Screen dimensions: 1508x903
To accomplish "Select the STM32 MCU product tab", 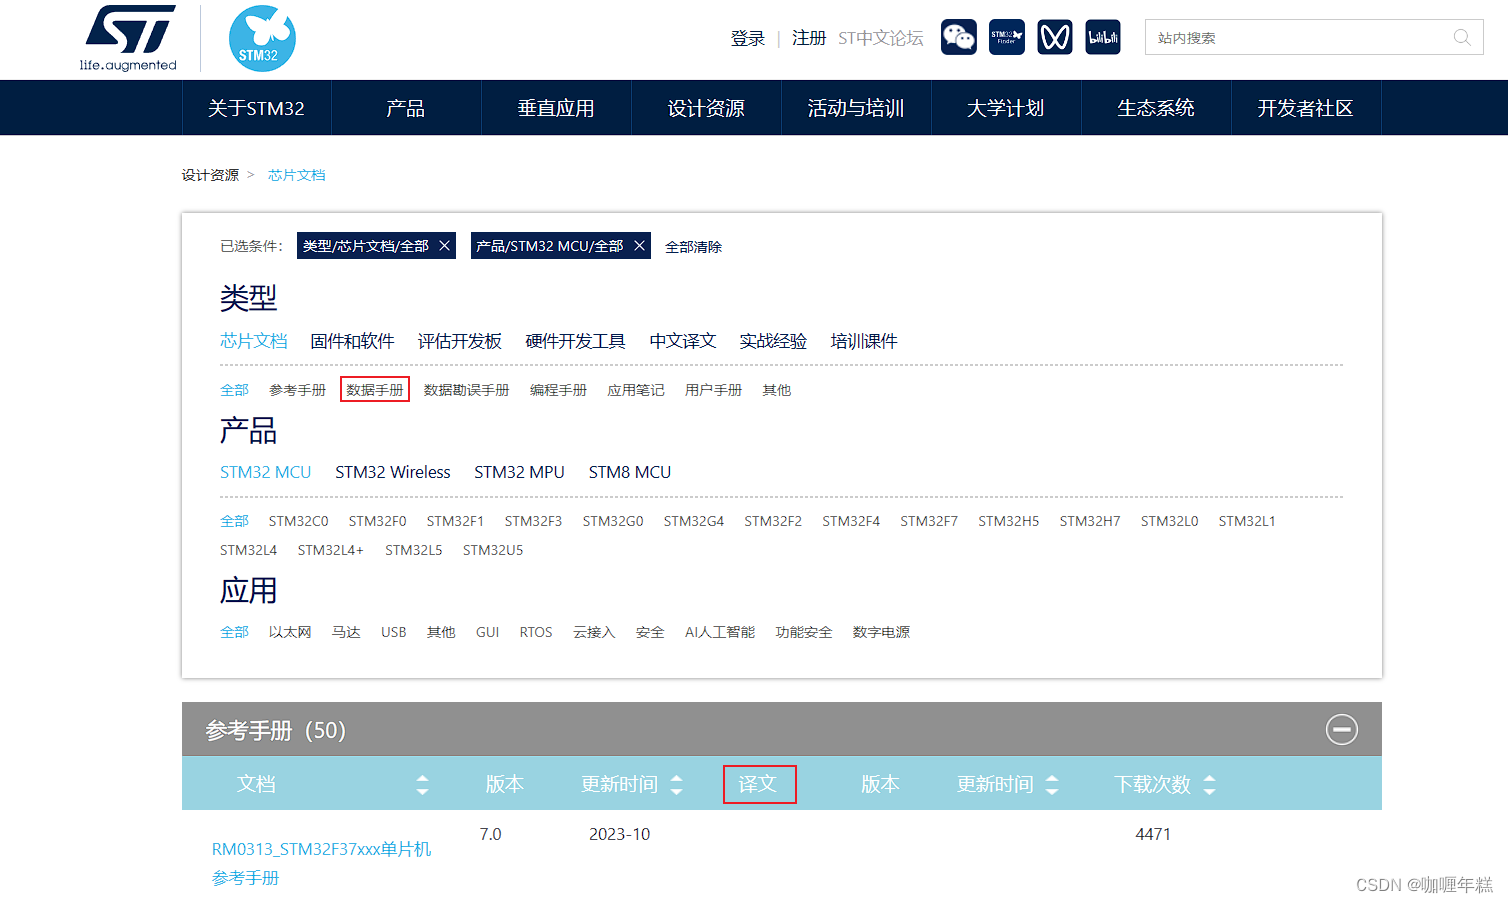I will [266, 472].
